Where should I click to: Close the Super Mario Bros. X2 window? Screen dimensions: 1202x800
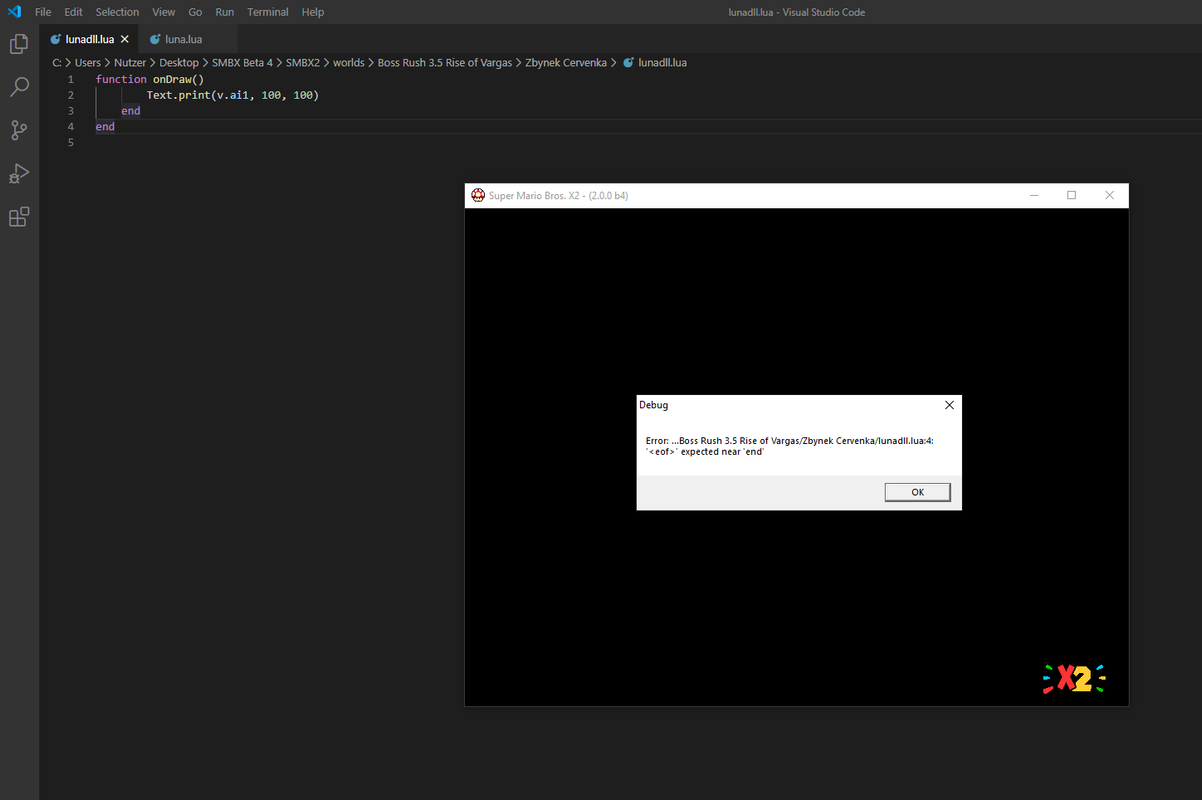tap(1109, 195)
